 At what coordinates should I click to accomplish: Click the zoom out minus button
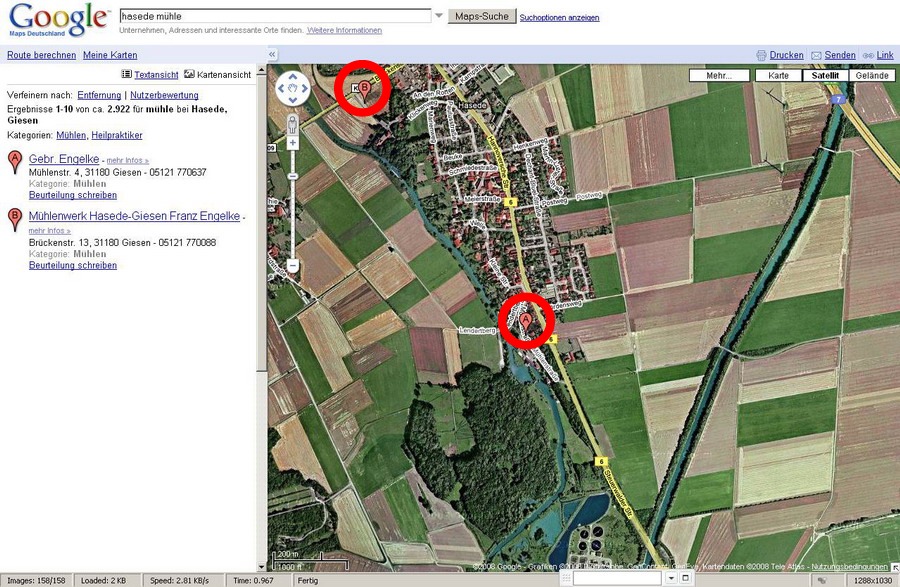tap(292, 265)
